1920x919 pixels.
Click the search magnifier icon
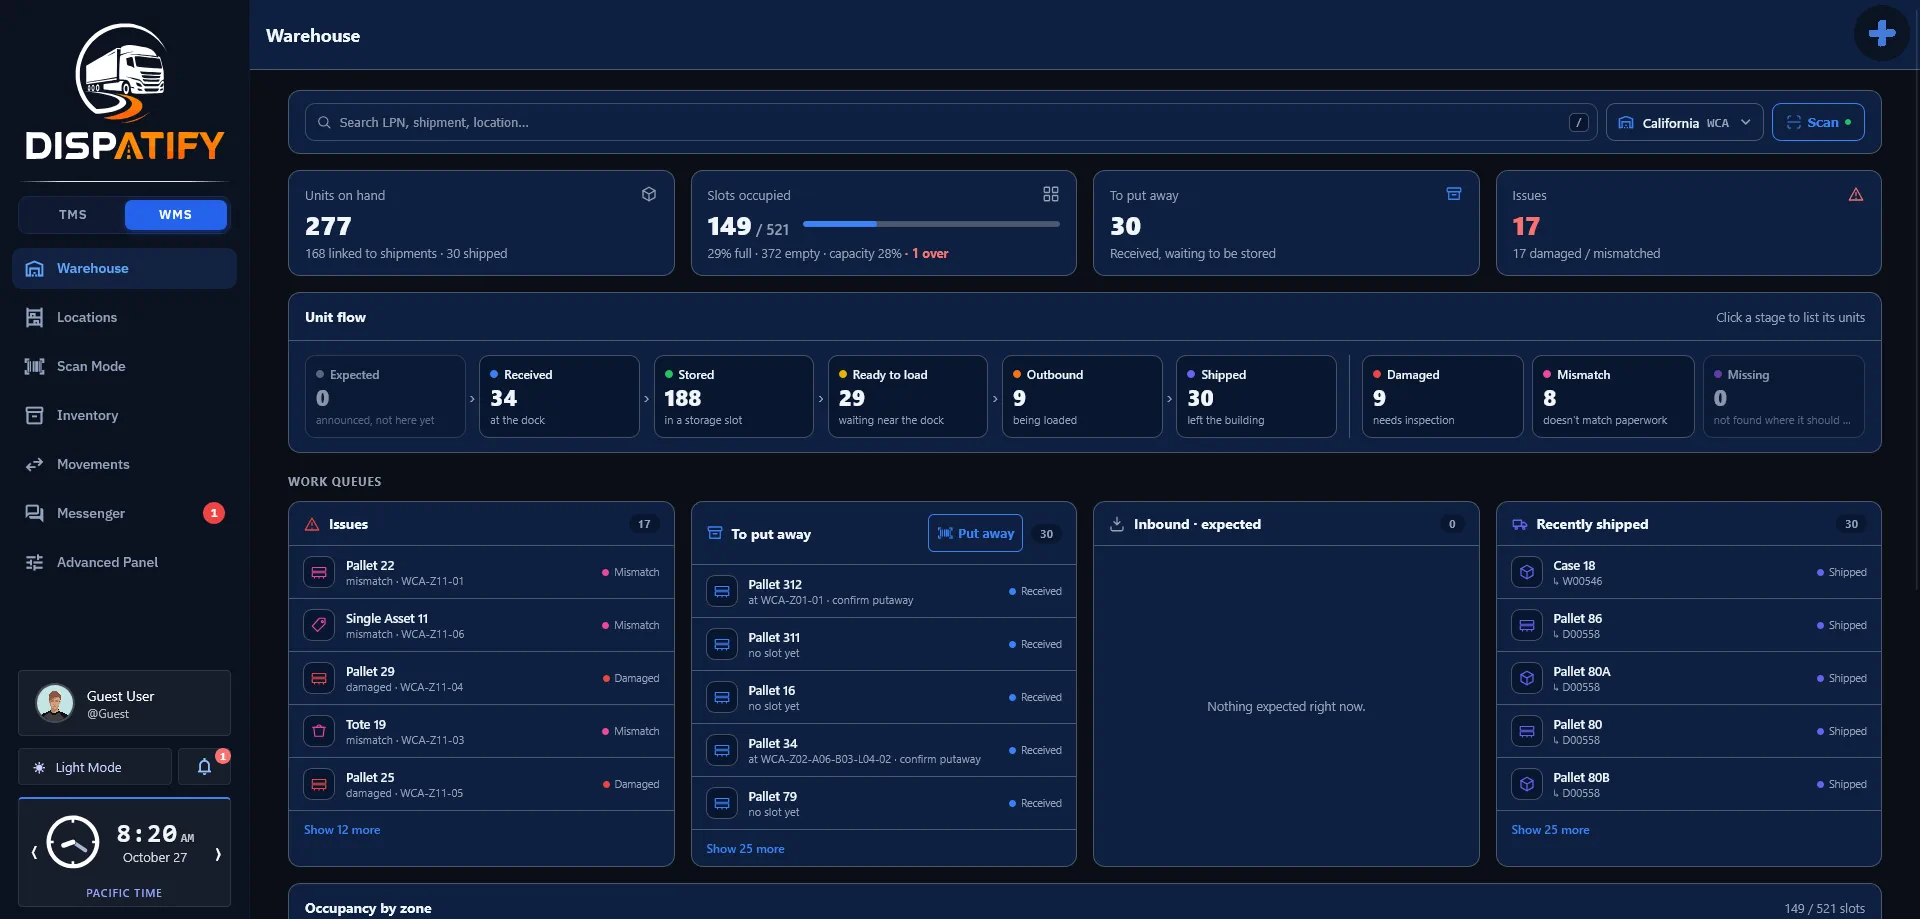[324, 122]
